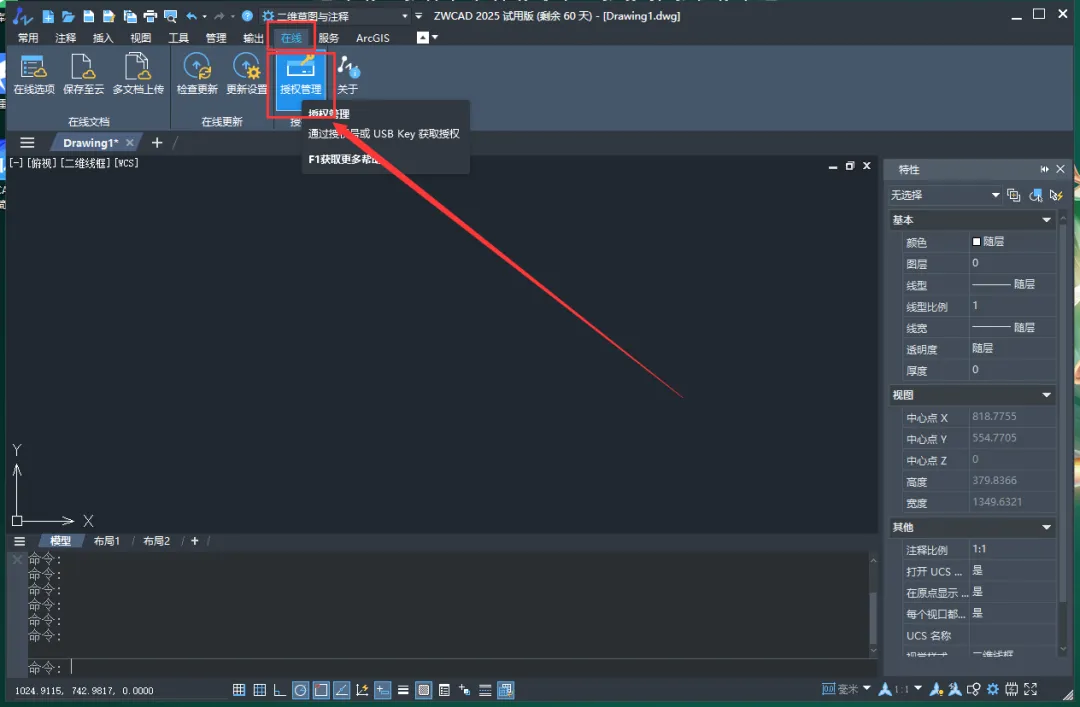Click the quick select icon in 特性 panel

[1056, 195]
